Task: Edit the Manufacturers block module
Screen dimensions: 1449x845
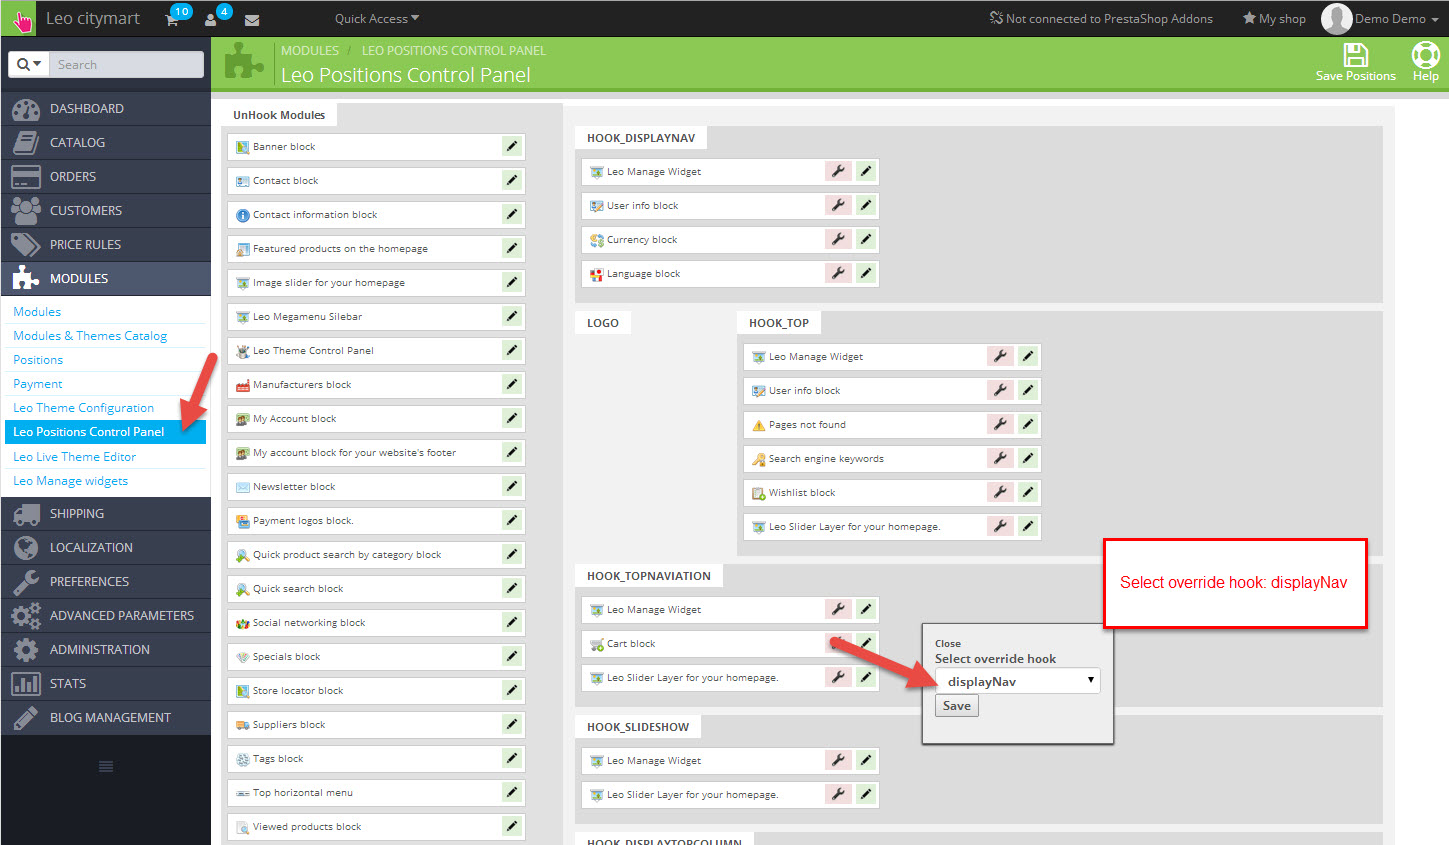Action: pos(512,385)
